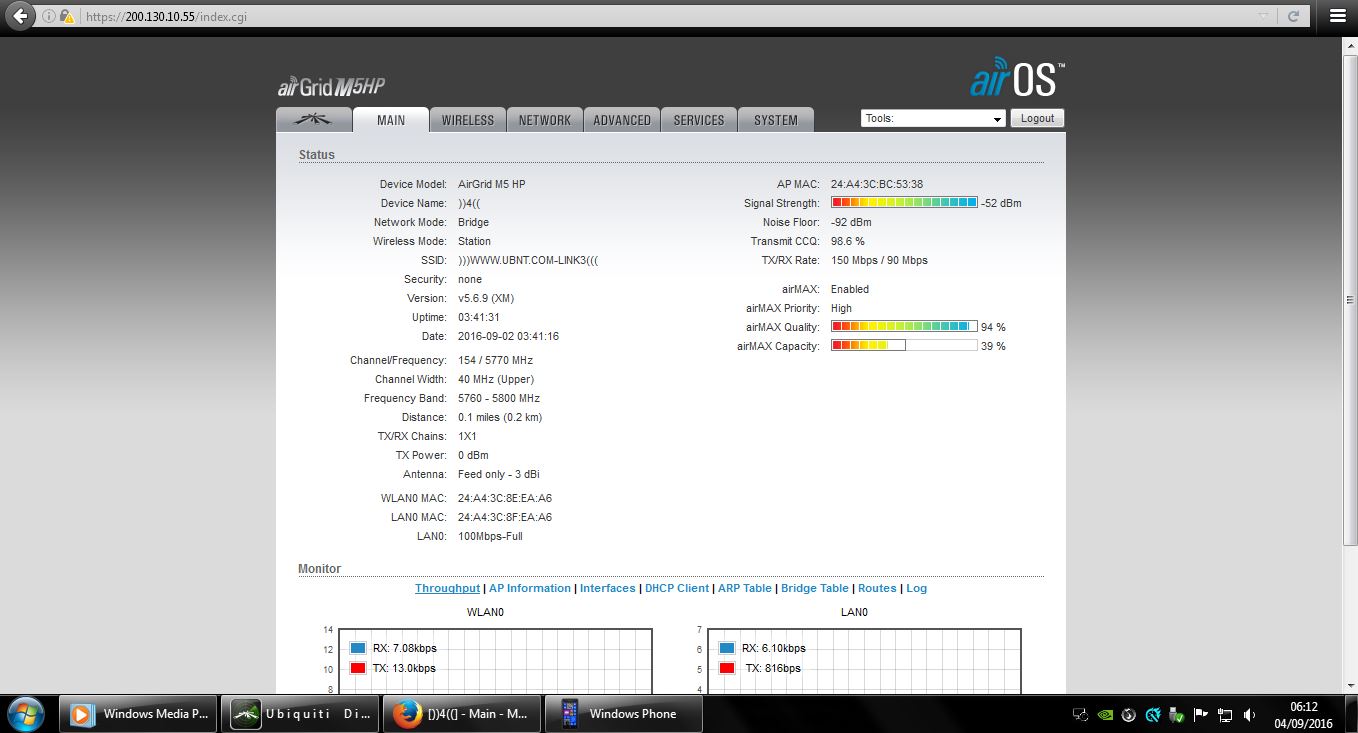Click the LAN0 TX: 816bps legend entry
This screenshot has width=1358, height=733.
click(x=760, y=668)
